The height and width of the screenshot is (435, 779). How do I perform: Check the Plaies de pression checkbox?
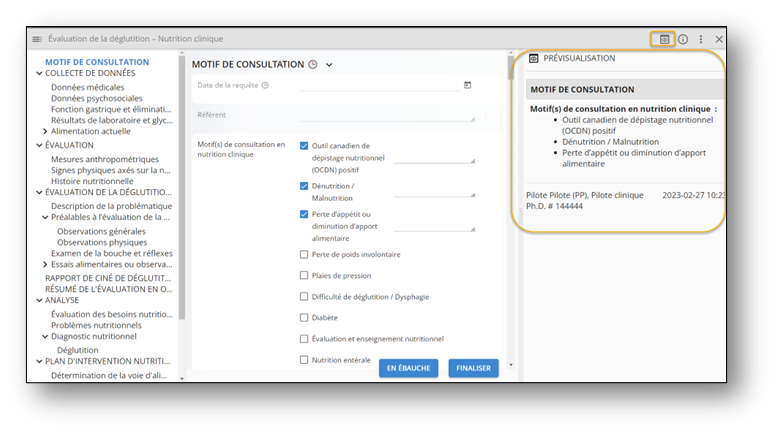304,275
